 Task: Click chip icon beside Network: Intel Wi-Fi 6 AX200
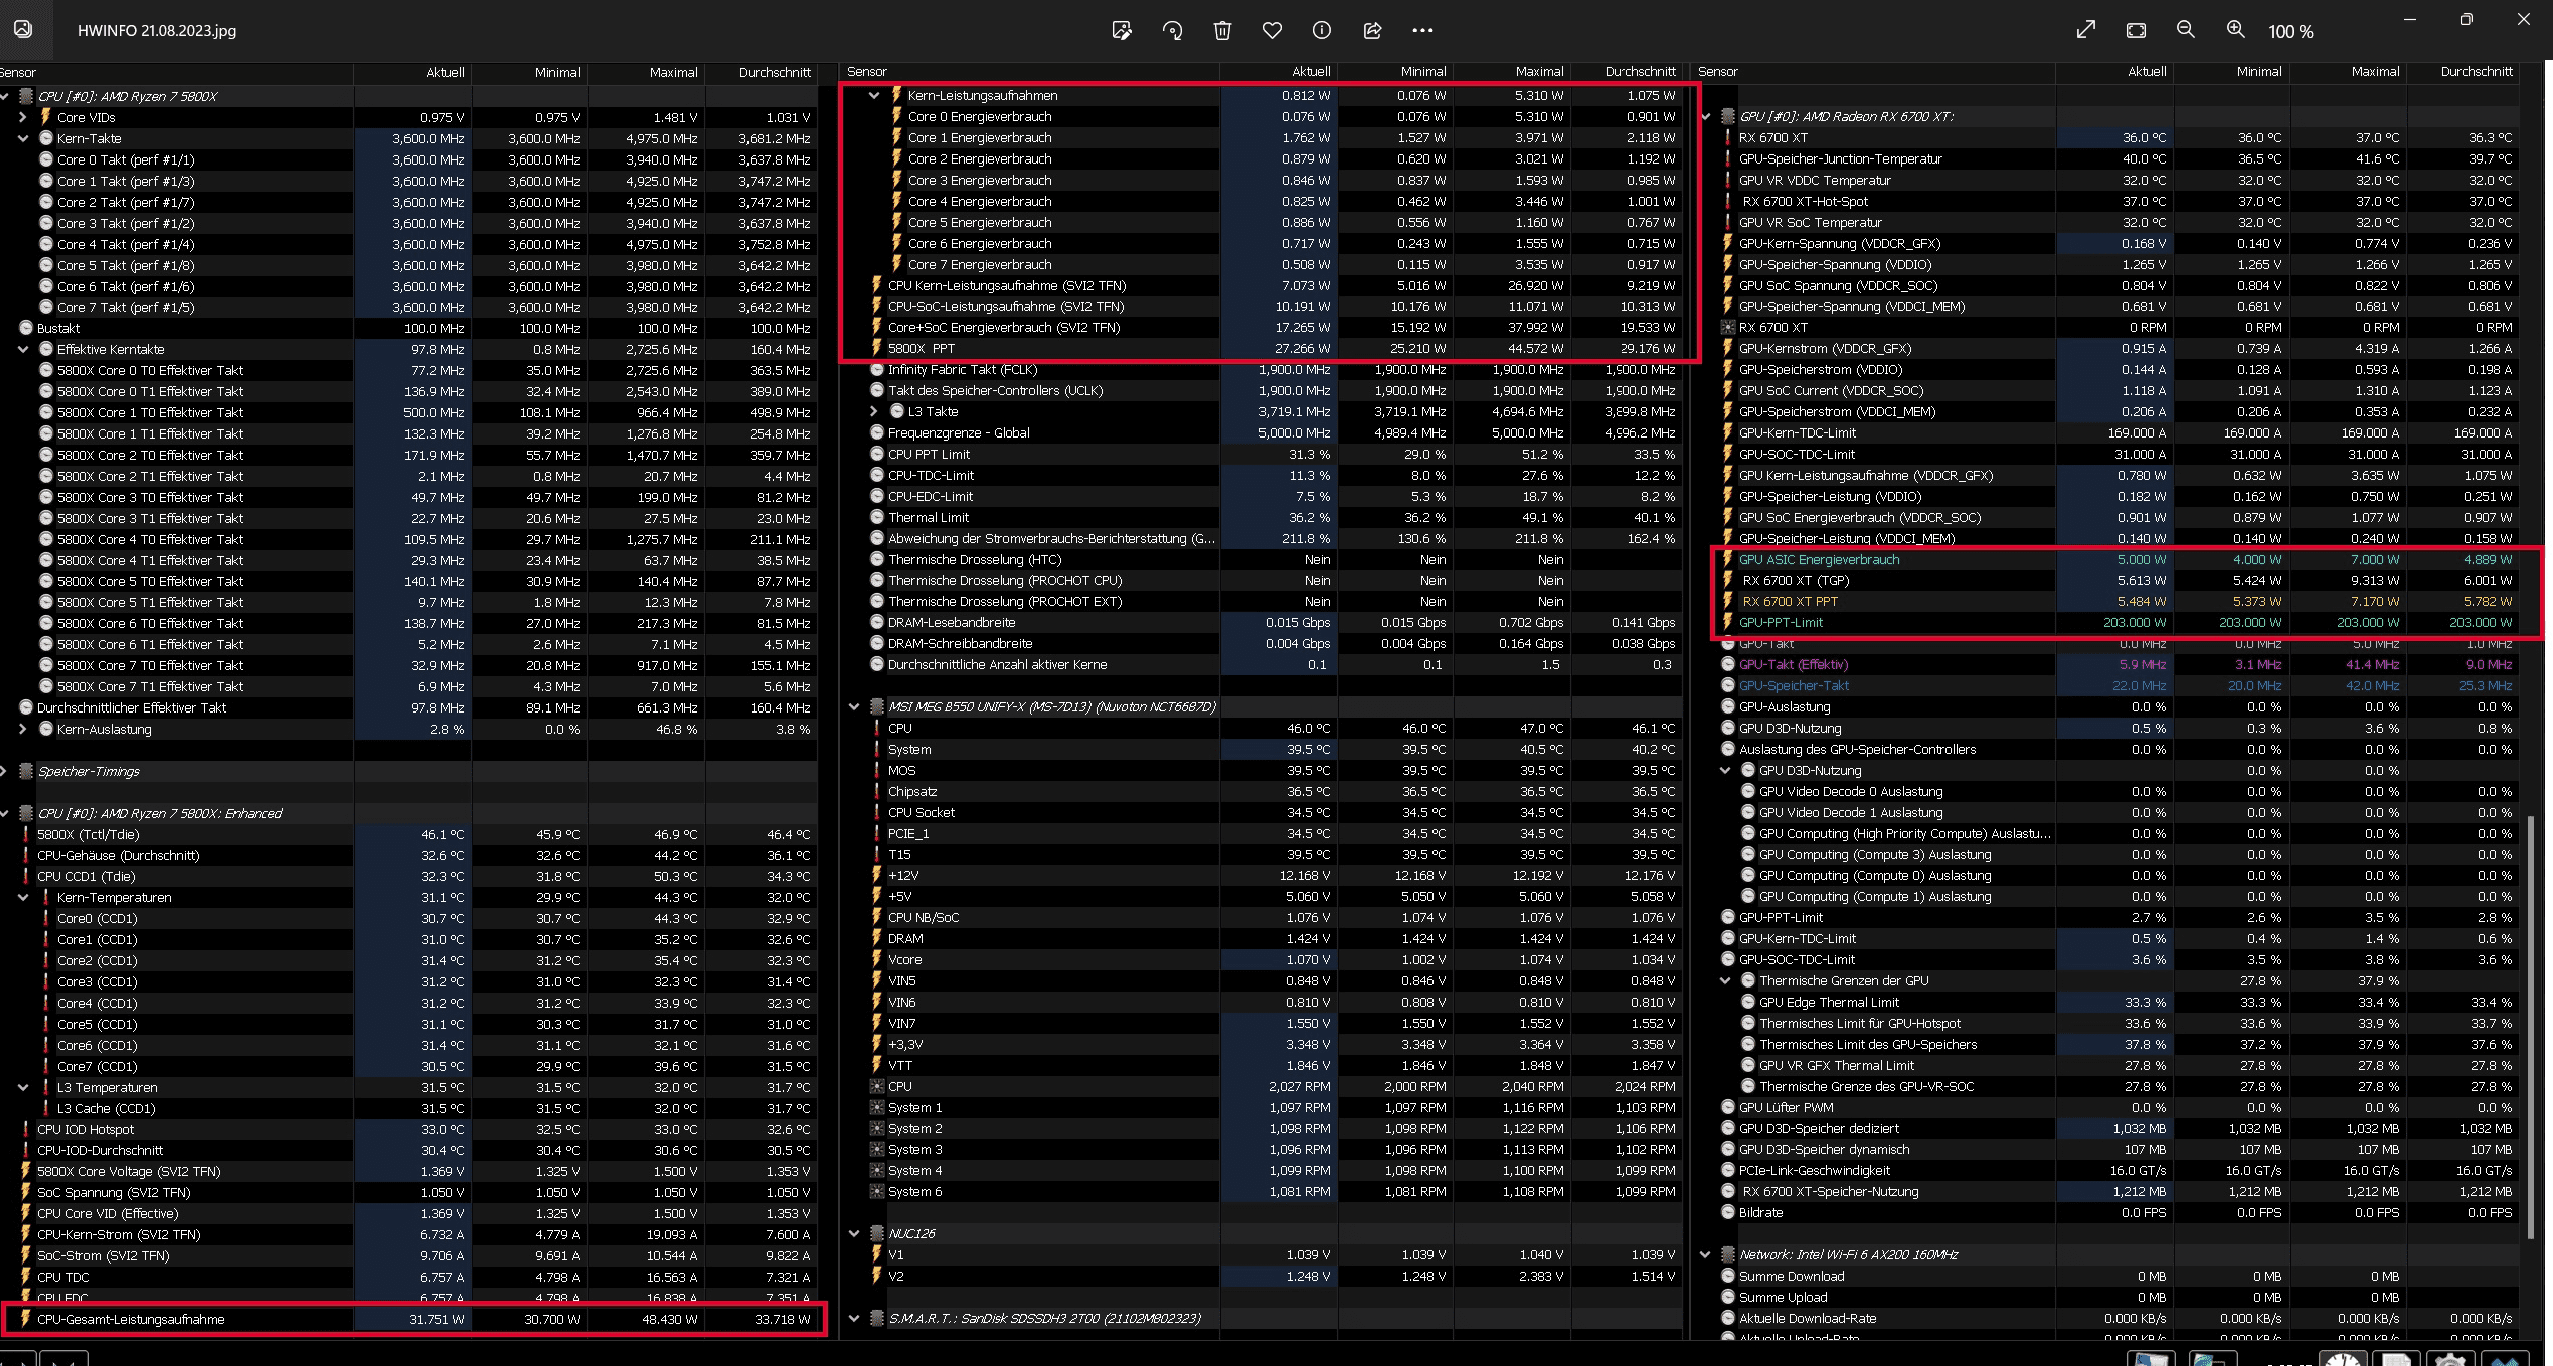pyautogui.click(x=1728, y=1254)
